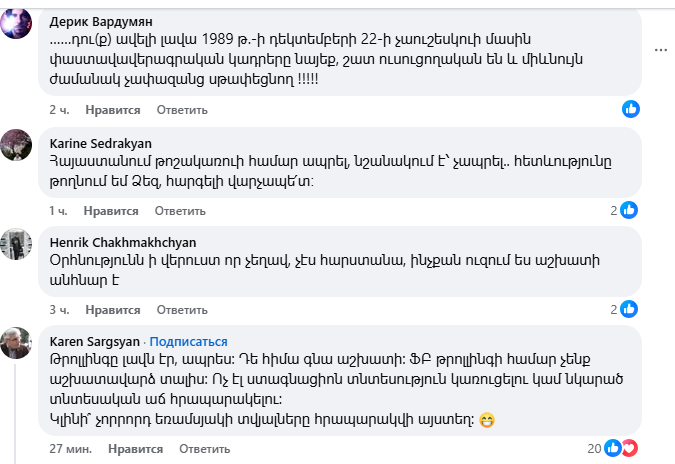Click Henrik Chakhmakhchyan's avatar image

(17, 243)
